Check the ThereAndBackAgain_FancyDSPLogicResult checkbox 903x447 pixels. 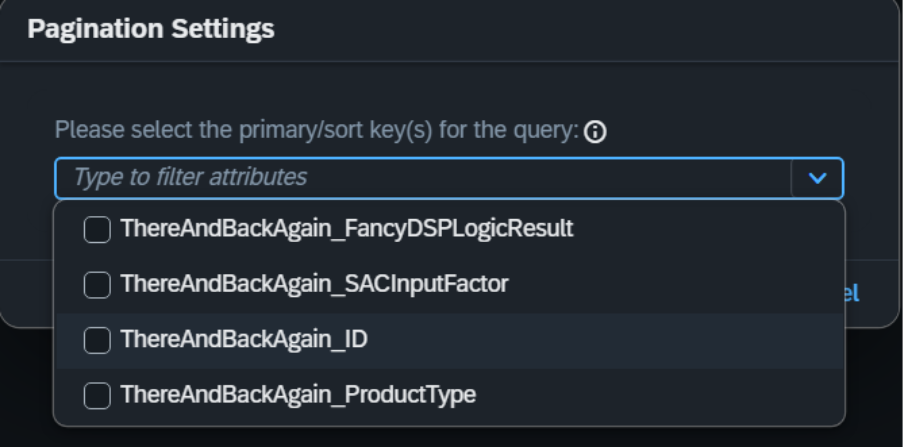(x=97, y=229)
